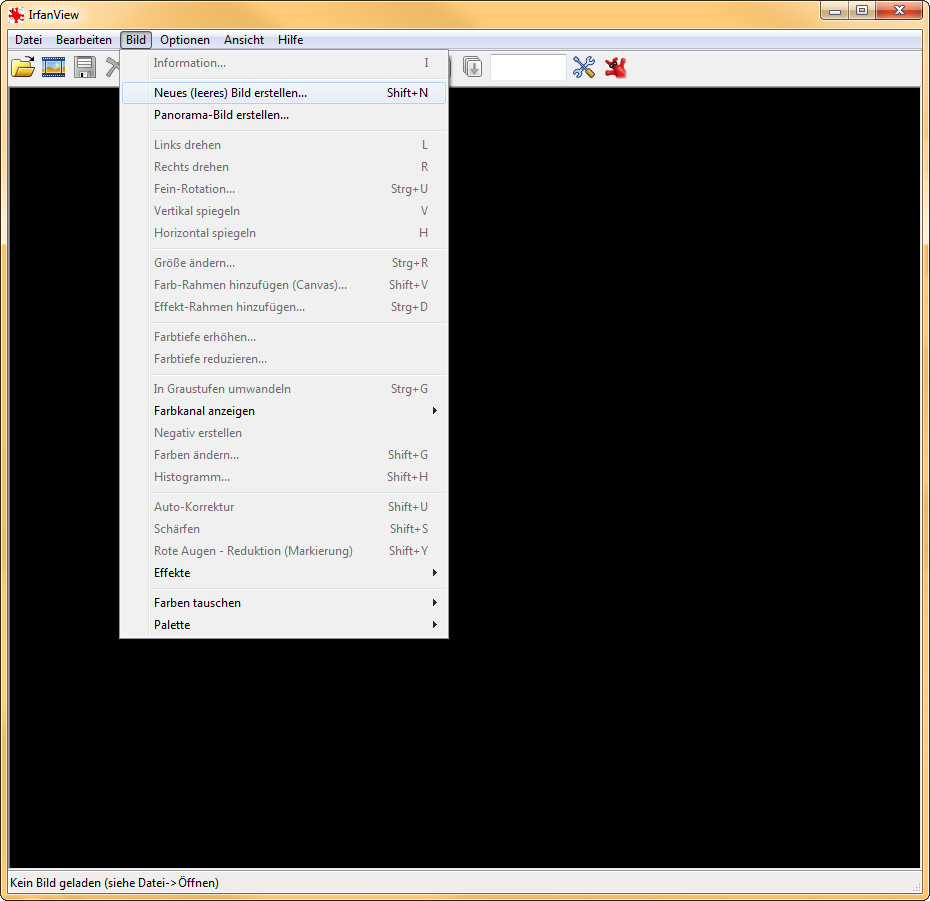Open the Datei menu
The image size is (930, 901).
point(28,40)
